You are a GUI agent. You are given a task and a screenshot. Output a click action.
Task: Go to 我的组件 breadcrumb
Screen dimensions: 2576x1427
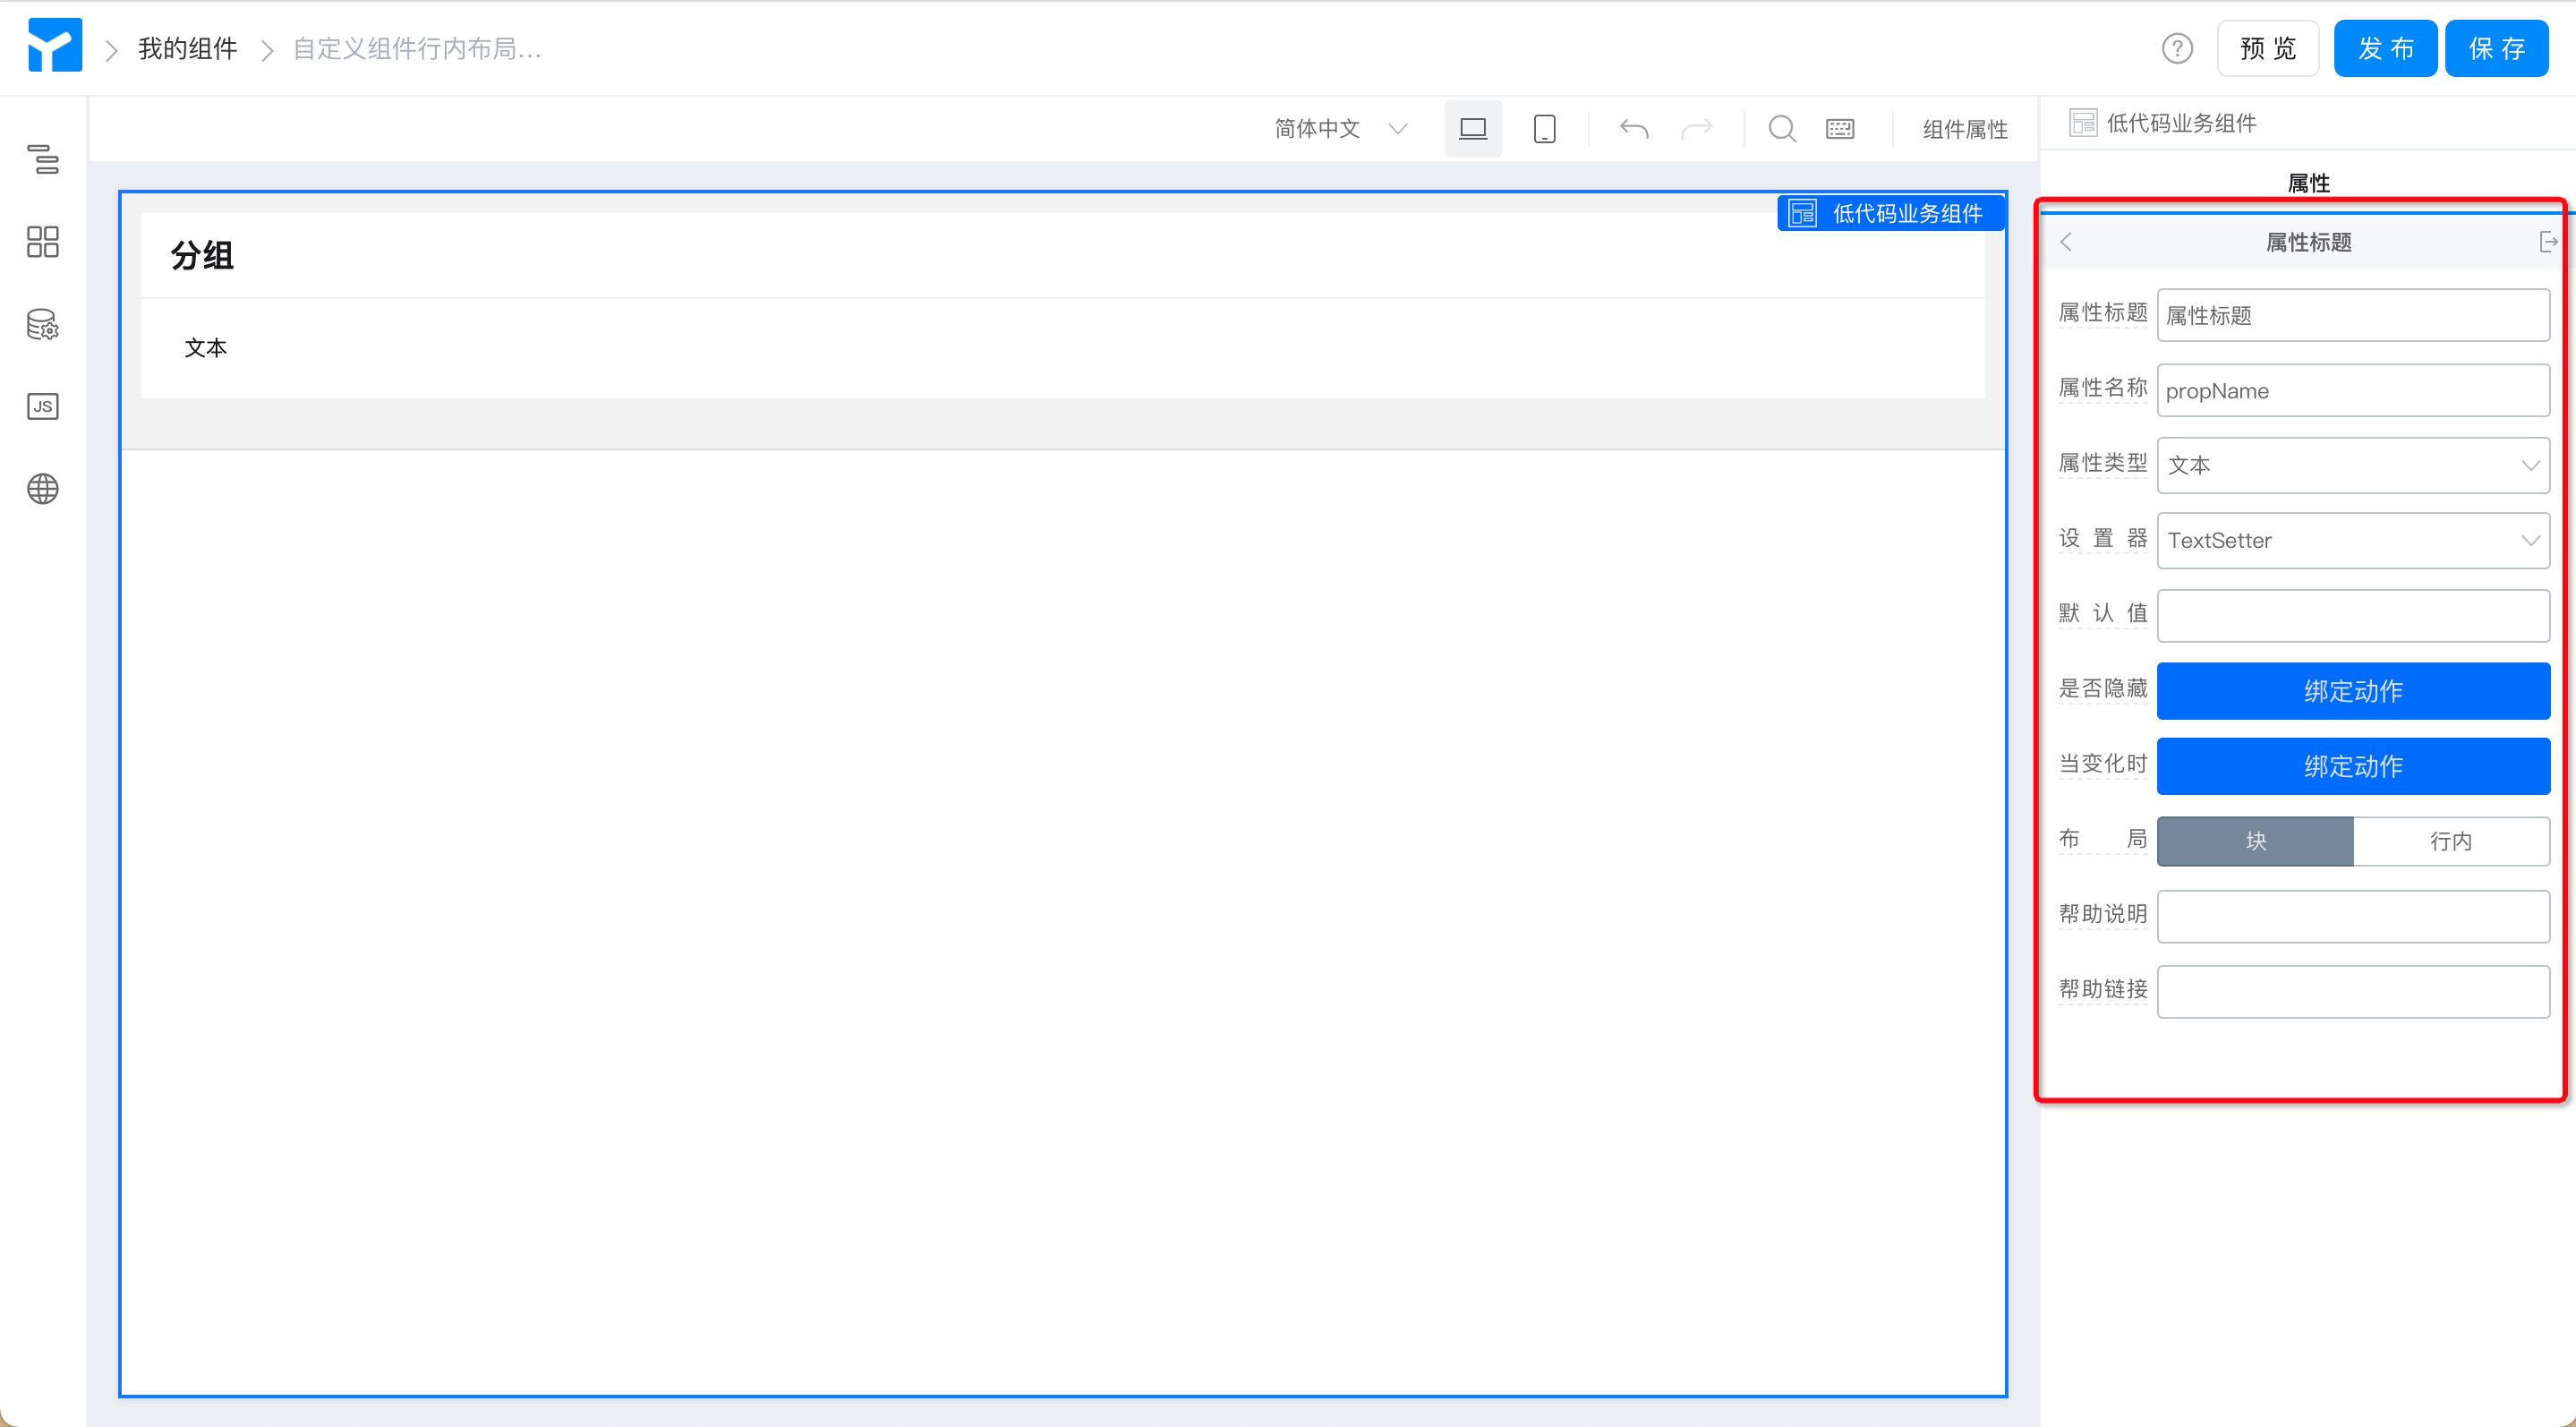click(x=188, y=48)
